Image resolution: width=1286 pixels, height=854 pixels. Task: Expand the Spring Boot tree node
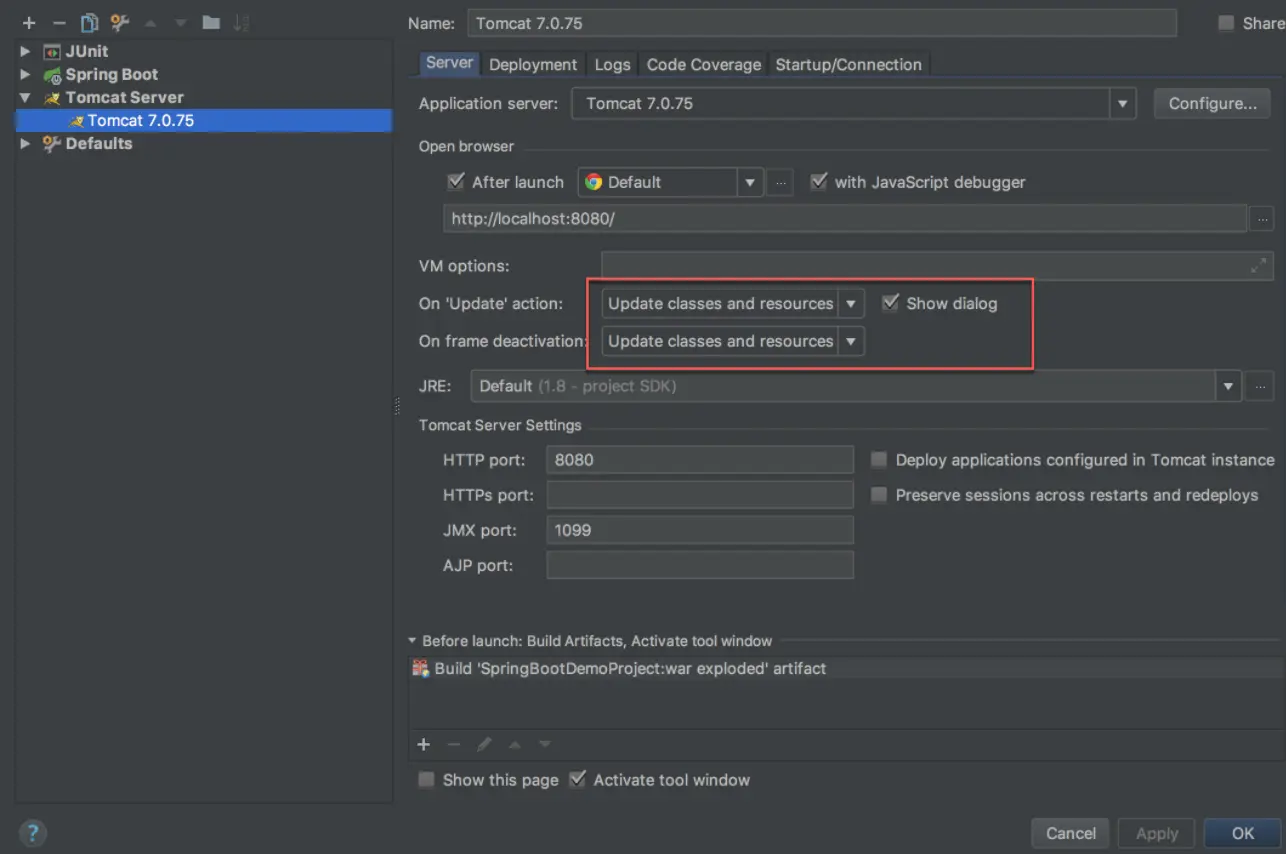26,75
